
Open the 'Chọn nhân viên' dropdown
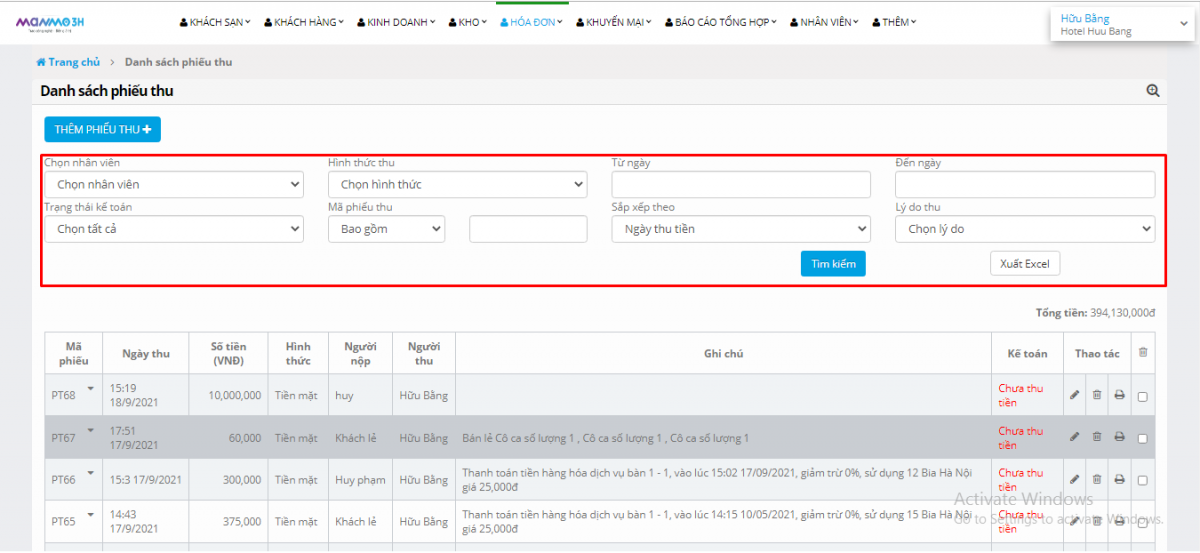pos(174,185)
